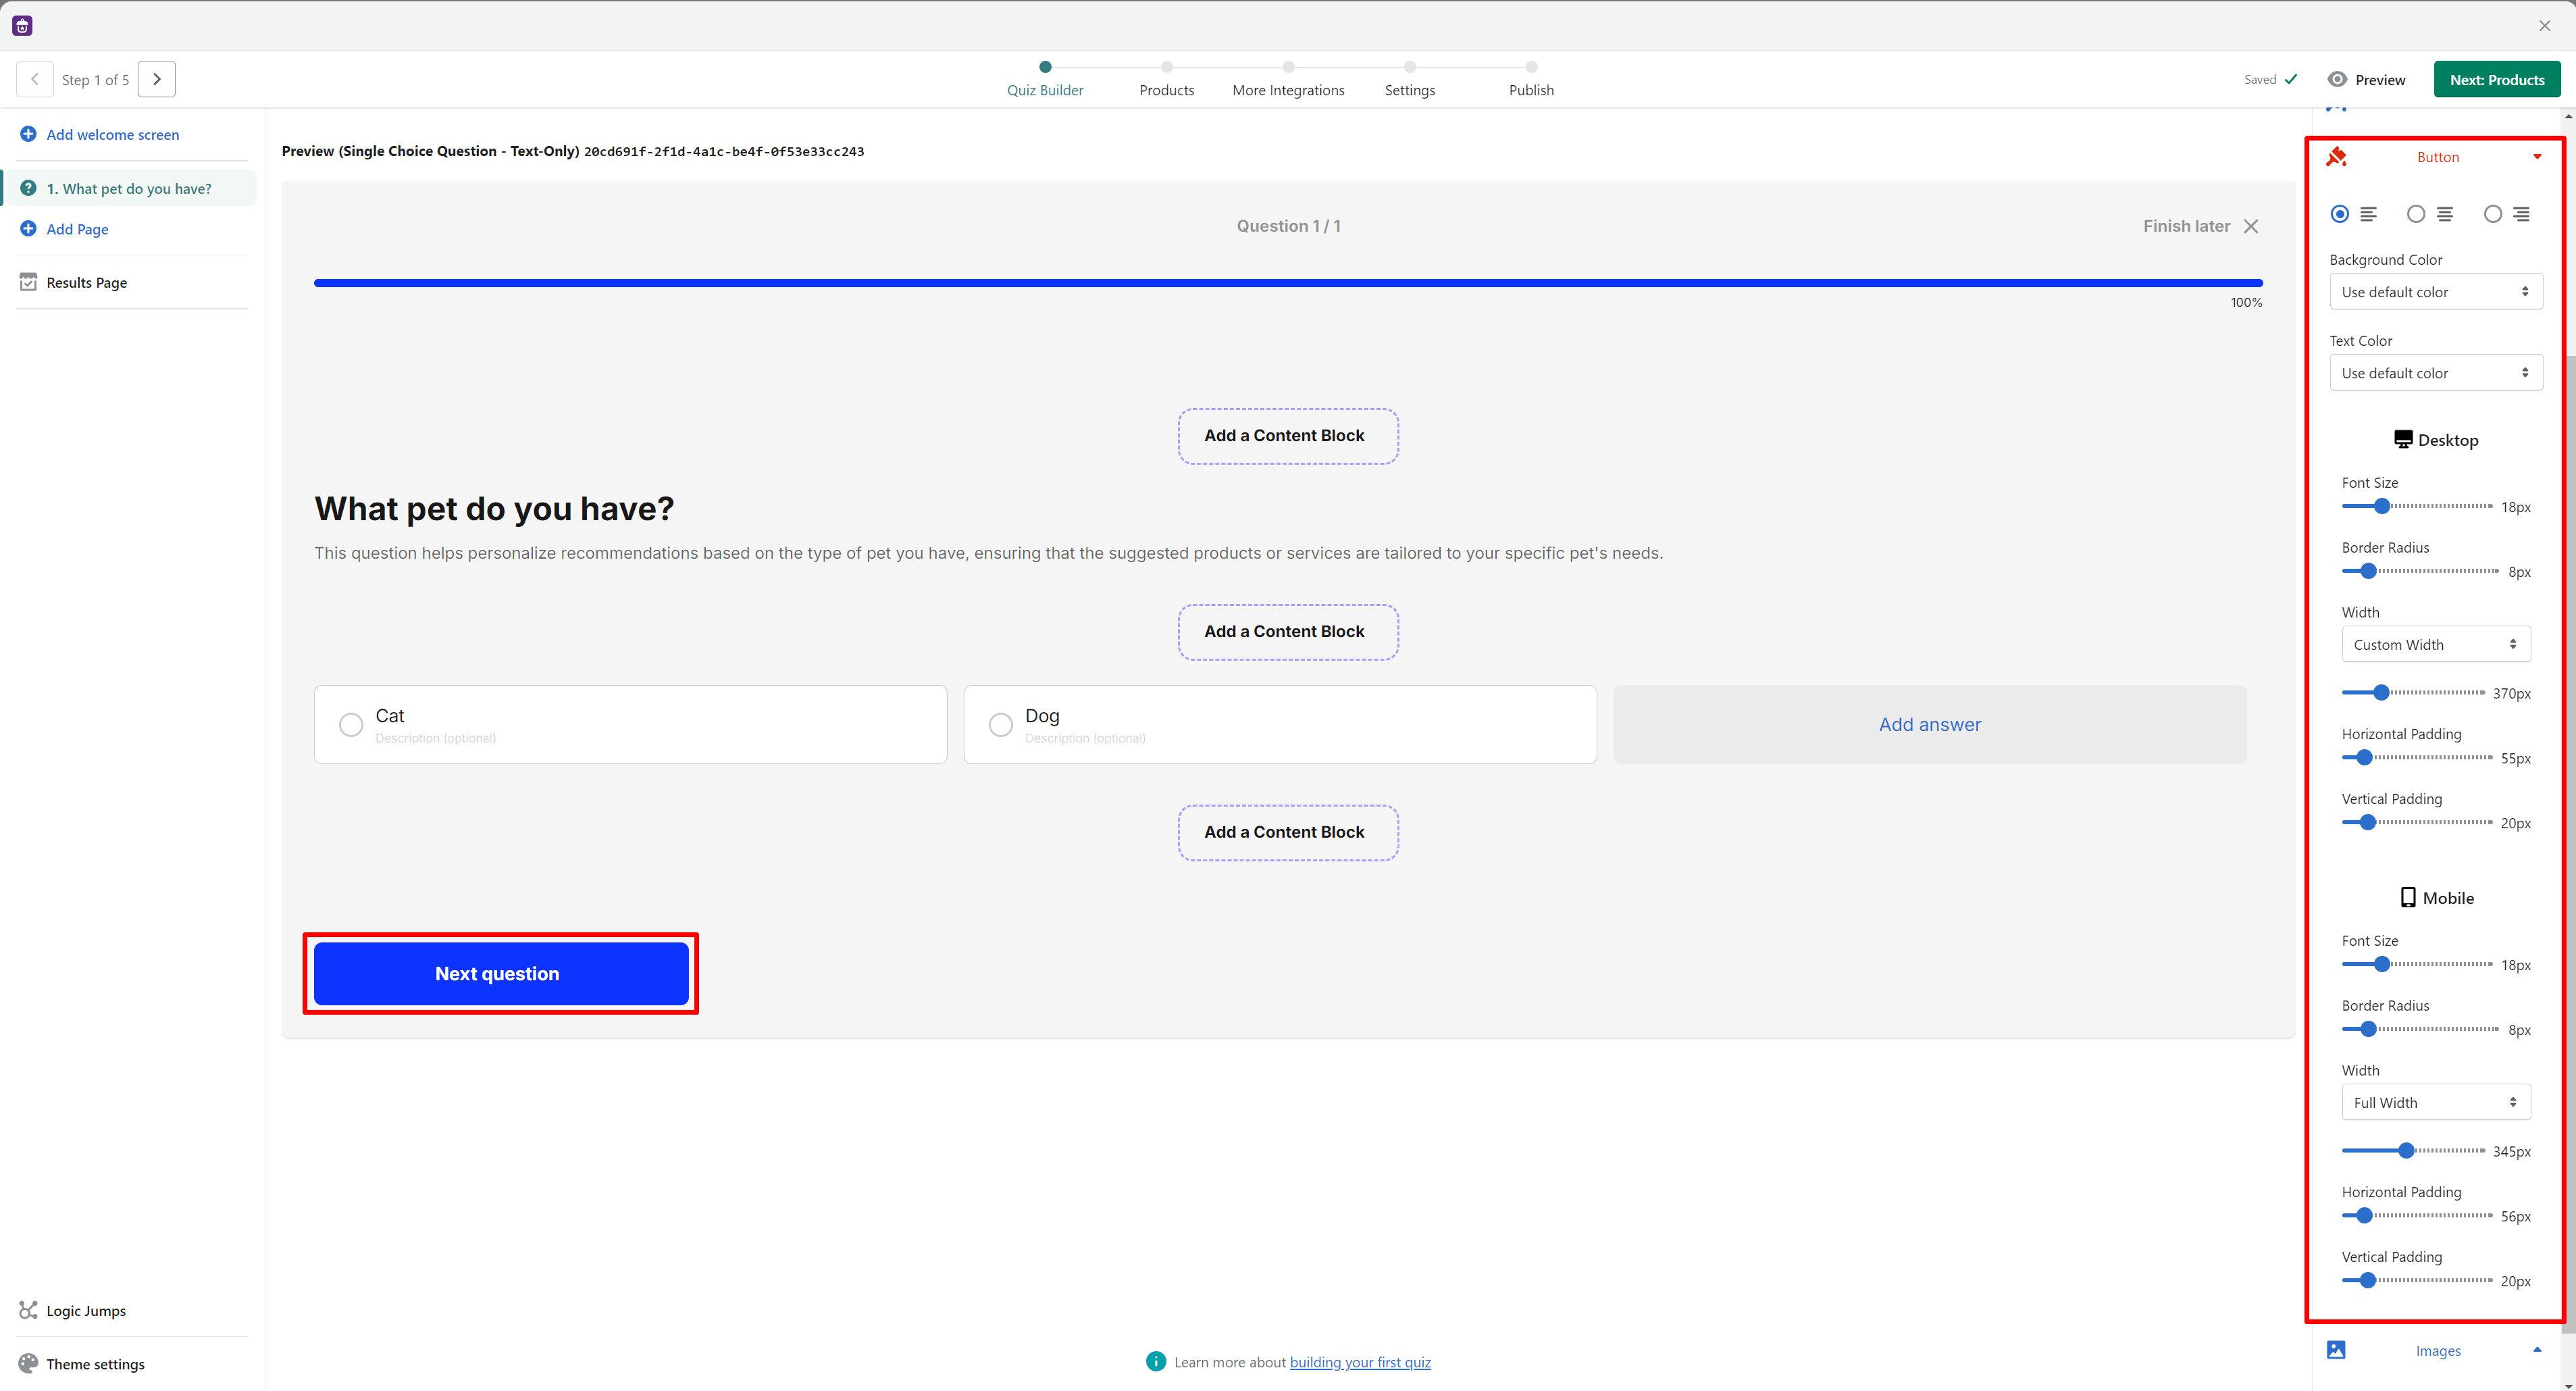Click the Mobile Vertical Padding slider
The width and height of the screenshot is (2576, 1391).
(x=2417, y=1280)
